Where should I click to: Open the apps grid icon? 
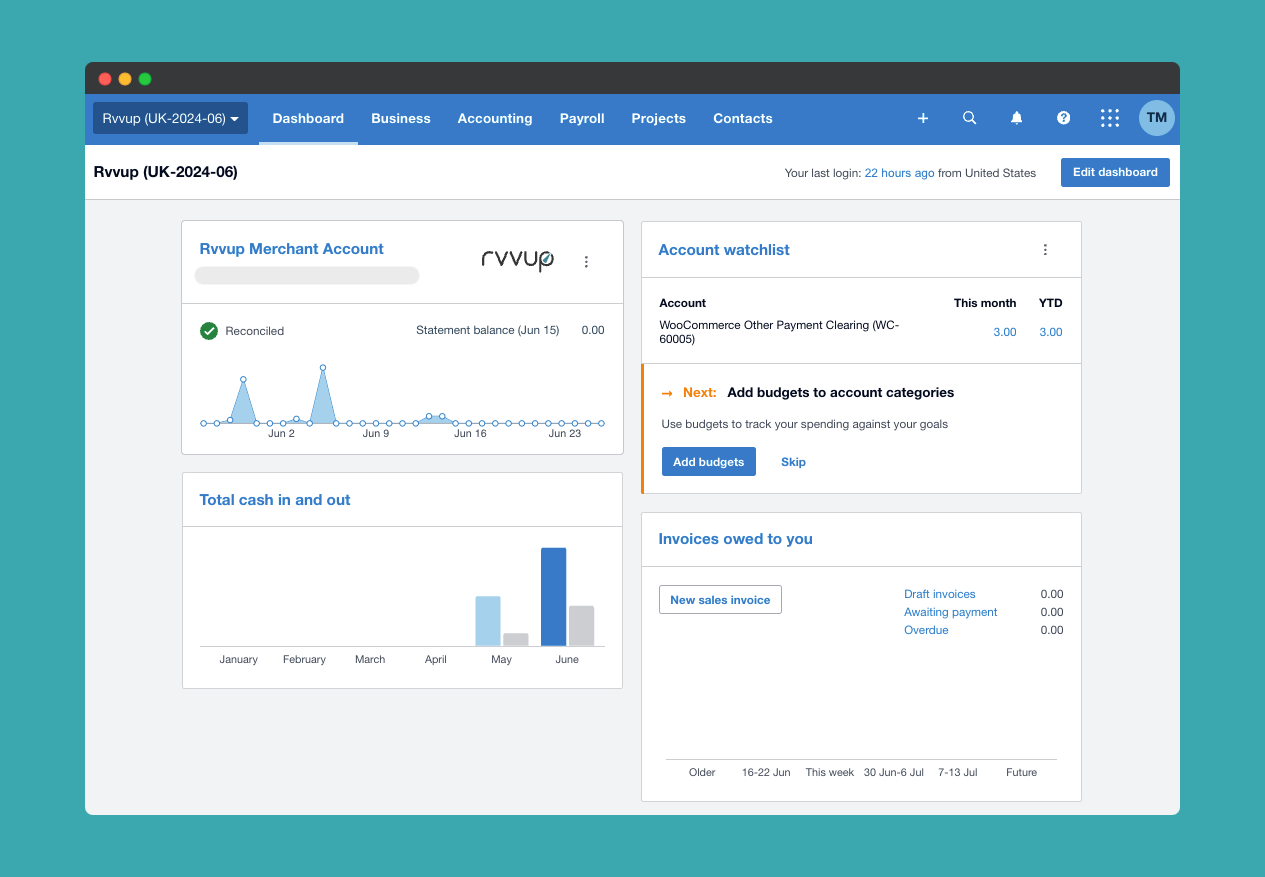(x=1110, y=118)
